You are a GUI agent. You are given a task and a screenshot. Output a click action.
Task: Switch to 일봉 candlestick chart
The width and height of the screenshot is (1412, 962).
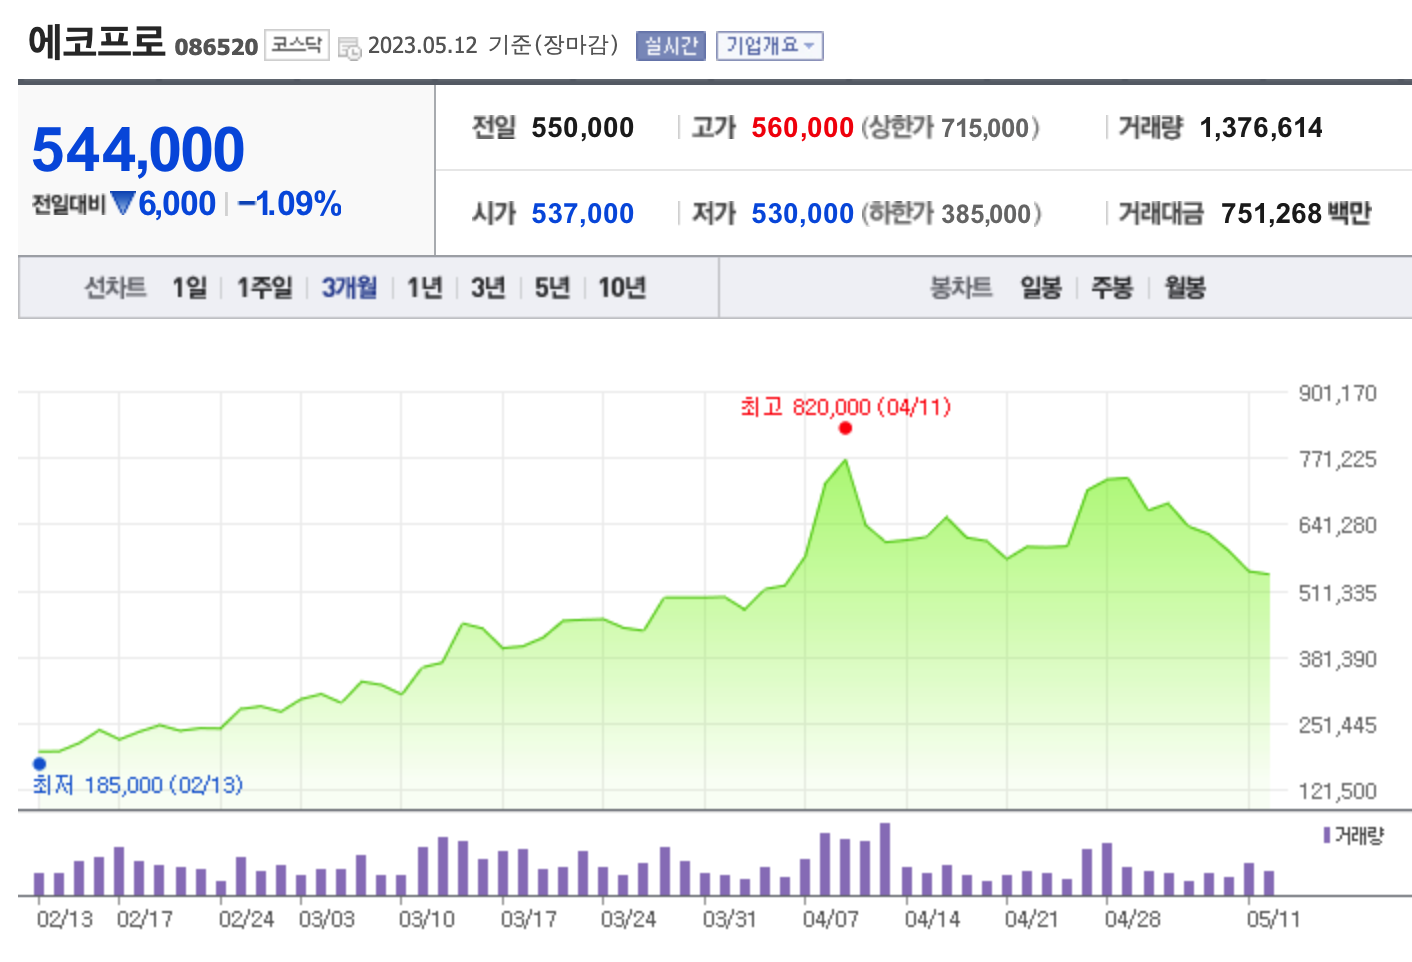click(1041, 288)
